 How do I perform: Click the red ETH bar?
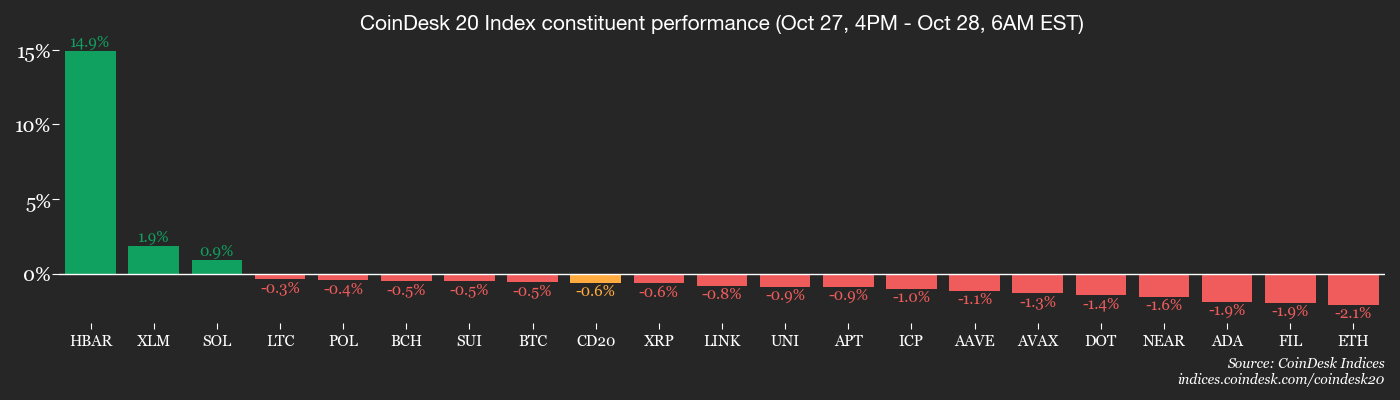pyautogui.click(x=1353, y=289)
